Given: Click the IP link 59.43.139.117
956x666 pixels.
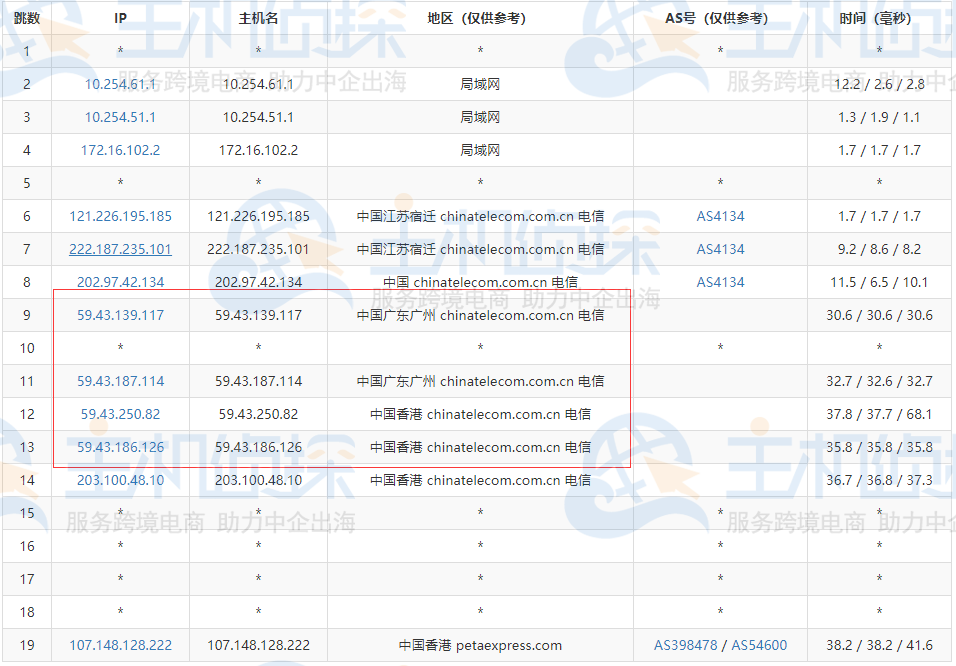Looking at the screenshot, I should tap(120, 315).
